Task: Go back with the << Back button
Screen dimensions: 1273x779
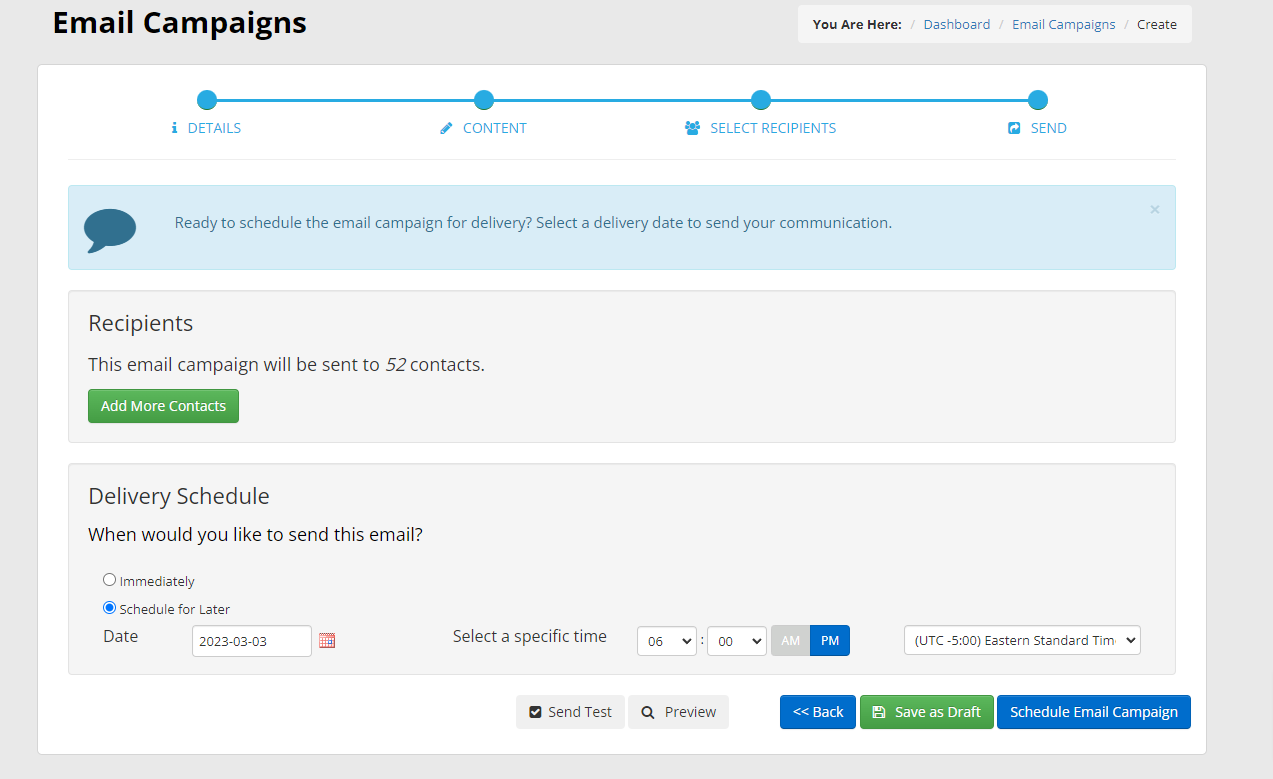Action: pos(818,712)
